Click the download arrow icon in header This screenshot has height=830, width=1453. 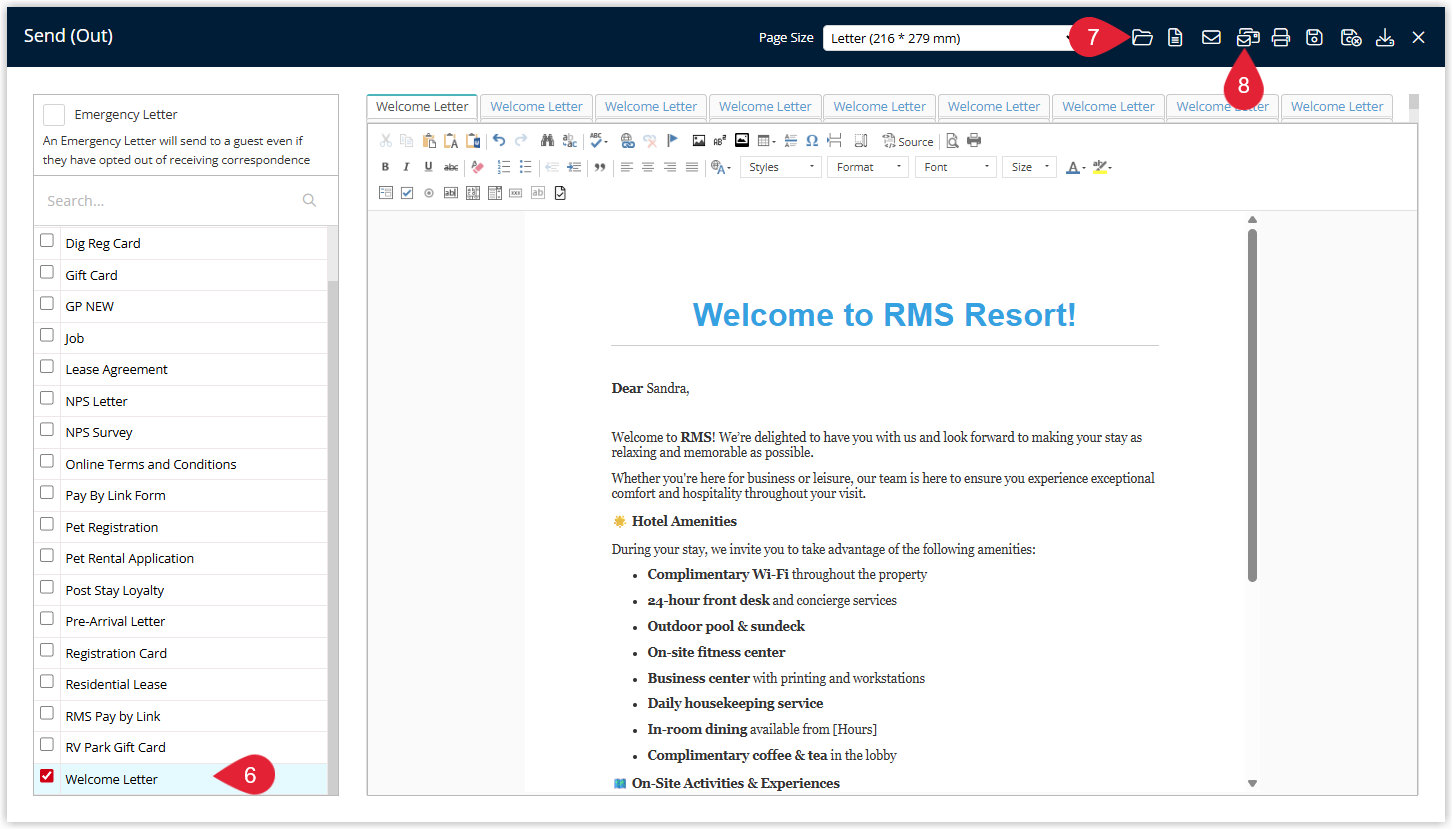(x=1385, y=38)
